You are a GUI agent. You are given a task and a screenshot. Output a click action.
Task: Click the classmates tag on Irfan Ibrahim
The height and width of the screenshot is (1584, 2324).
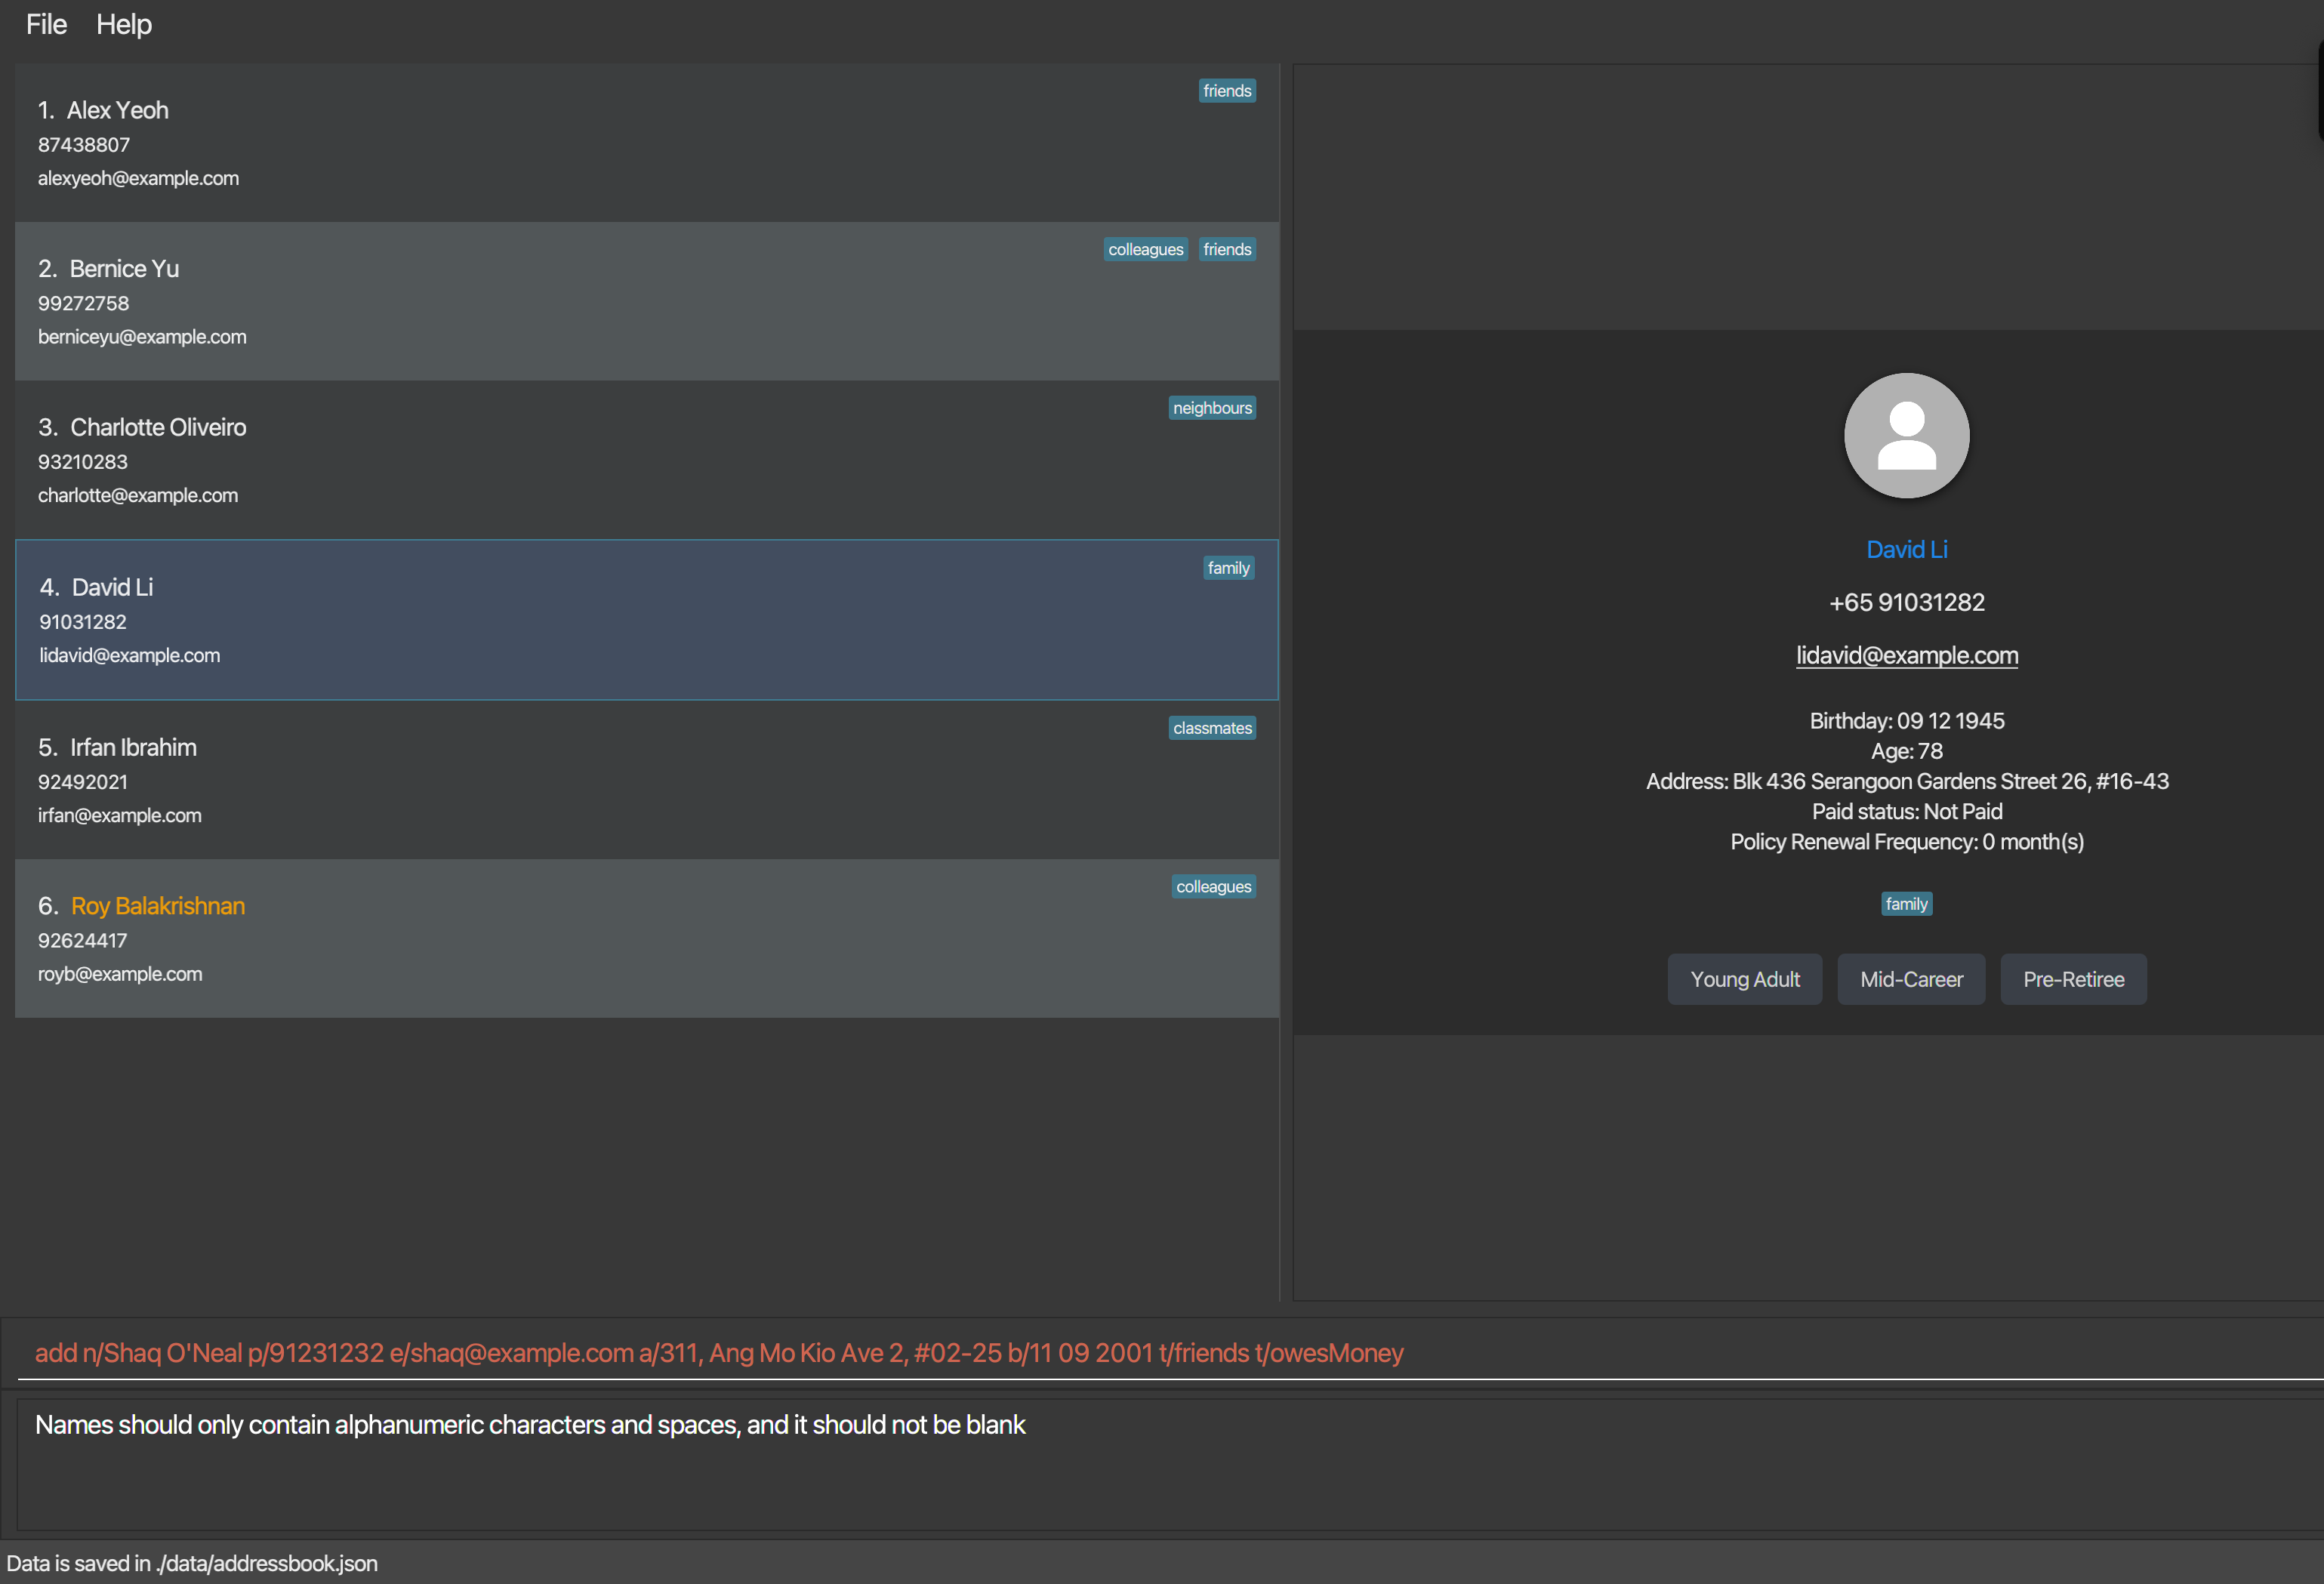click(1211, 728)
